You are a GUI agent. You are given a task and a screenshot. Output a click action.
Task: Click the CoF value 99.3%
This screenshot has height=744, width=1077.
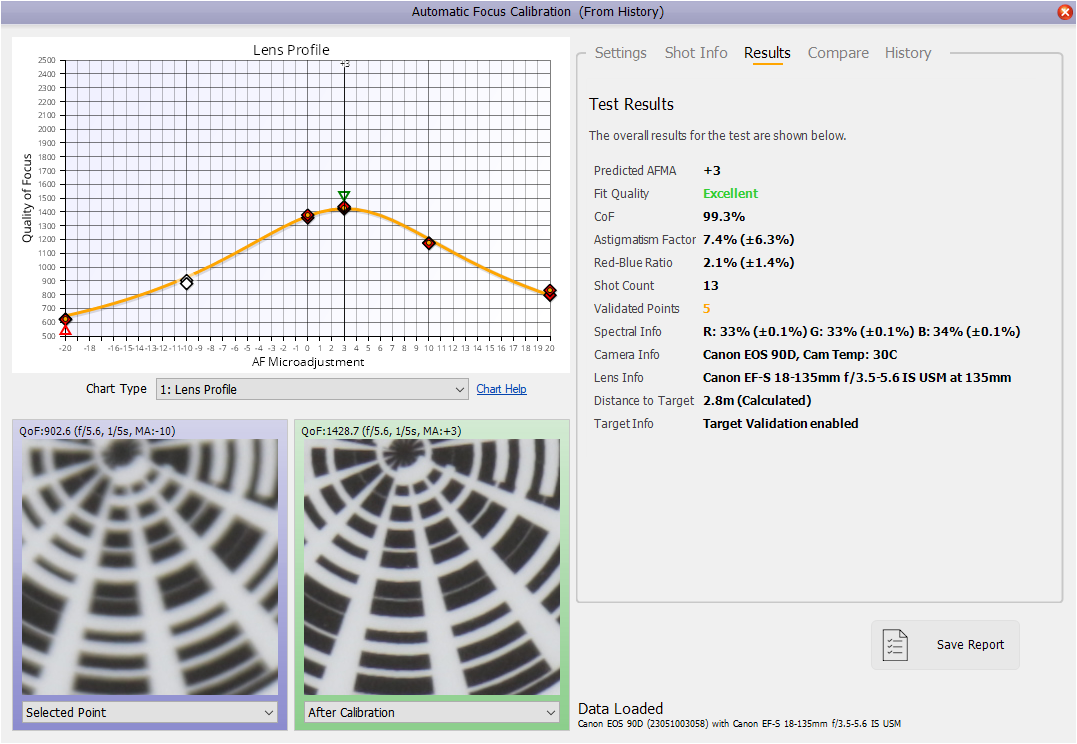click(724, 217)
